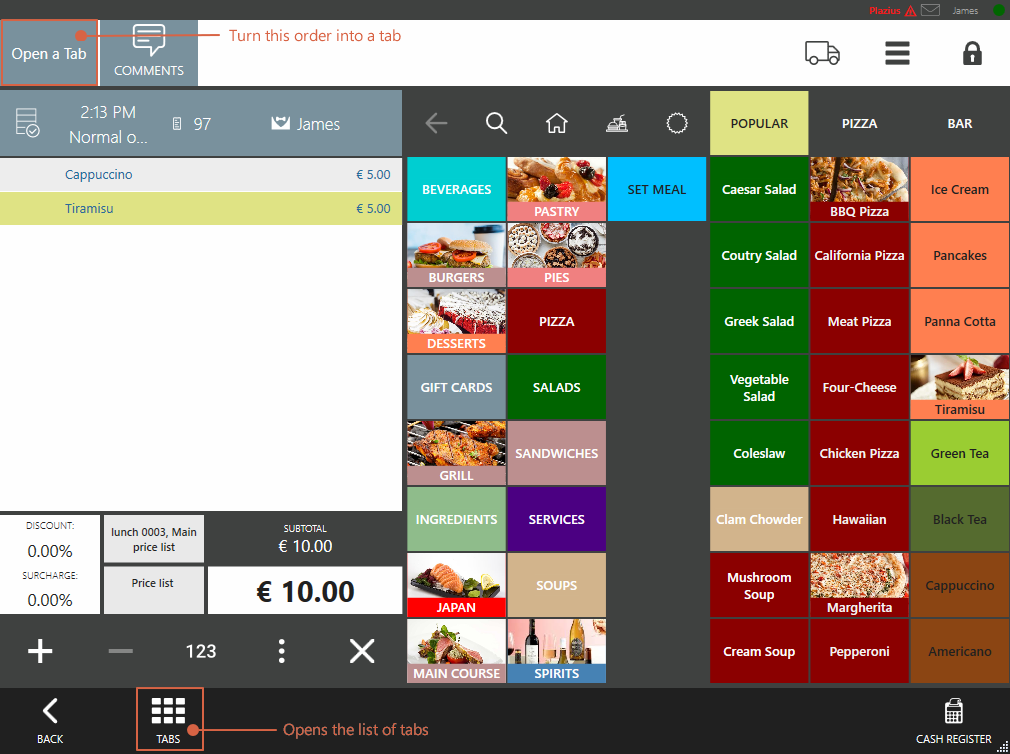Choose the Margherita pizza thumbnail
This screenshot has width=1010, height=754.
859,585
